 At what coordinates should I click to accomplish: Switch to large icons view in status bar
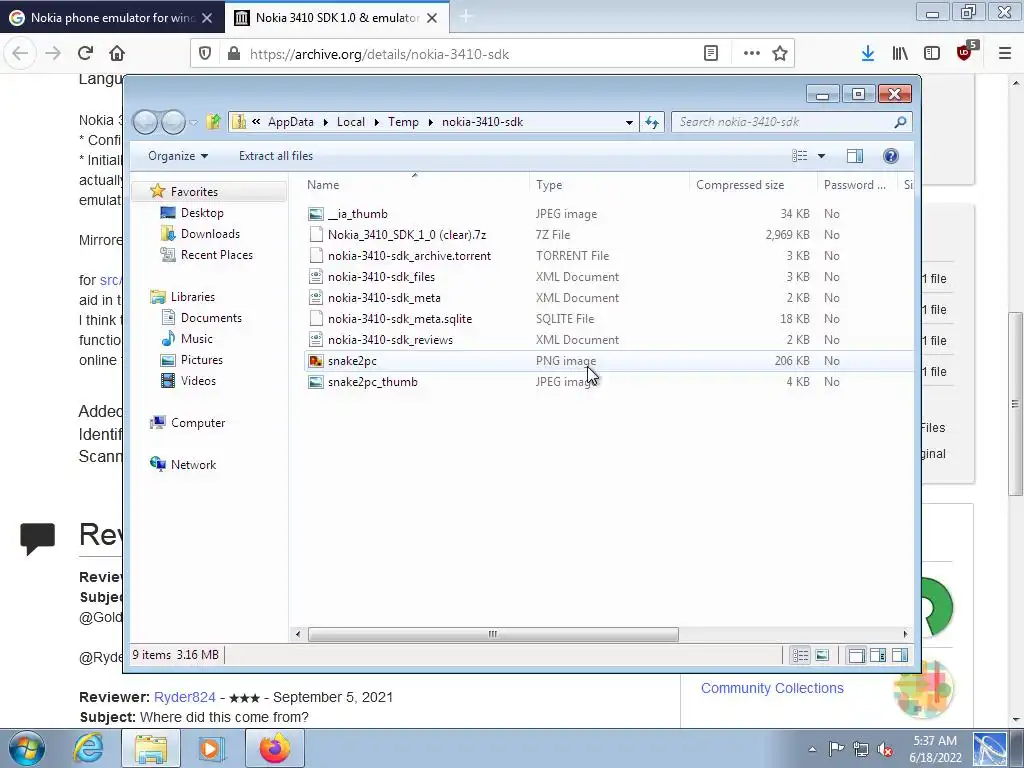[822, 655]
